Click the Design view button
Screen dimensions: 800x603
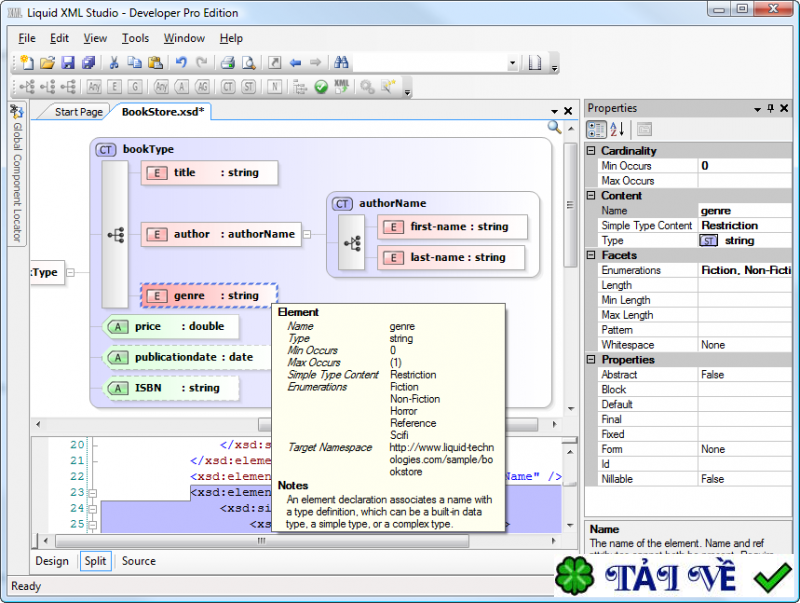click(52, 561)
